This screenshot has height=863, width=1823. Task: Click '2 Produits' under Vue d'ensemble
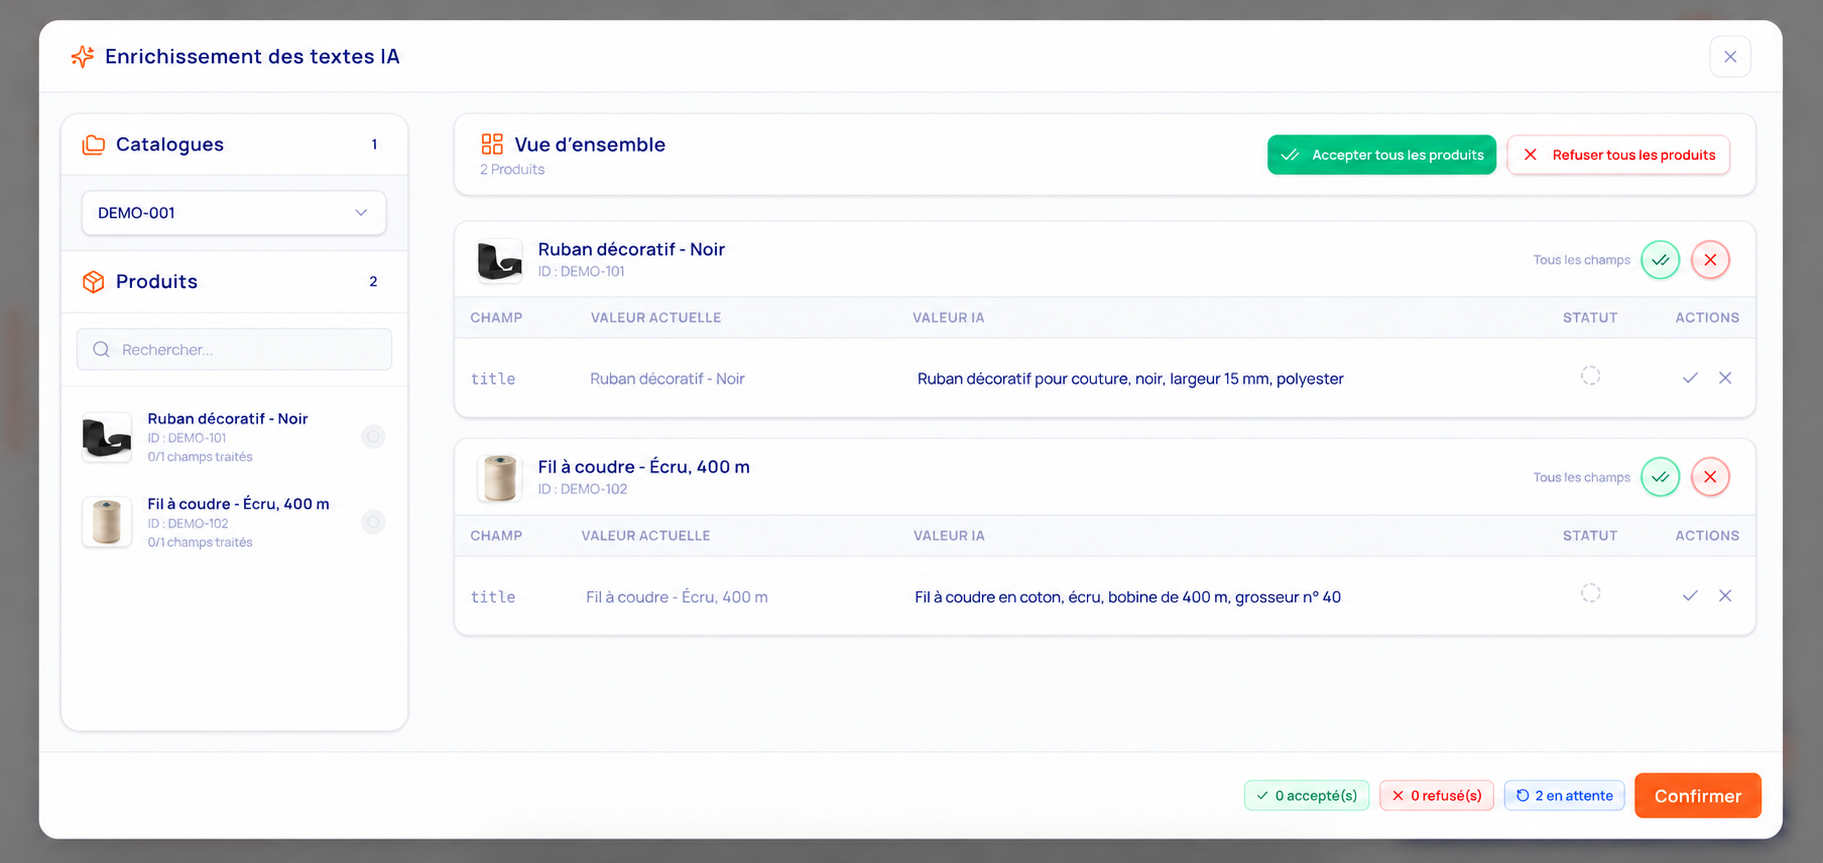(512, 170)
